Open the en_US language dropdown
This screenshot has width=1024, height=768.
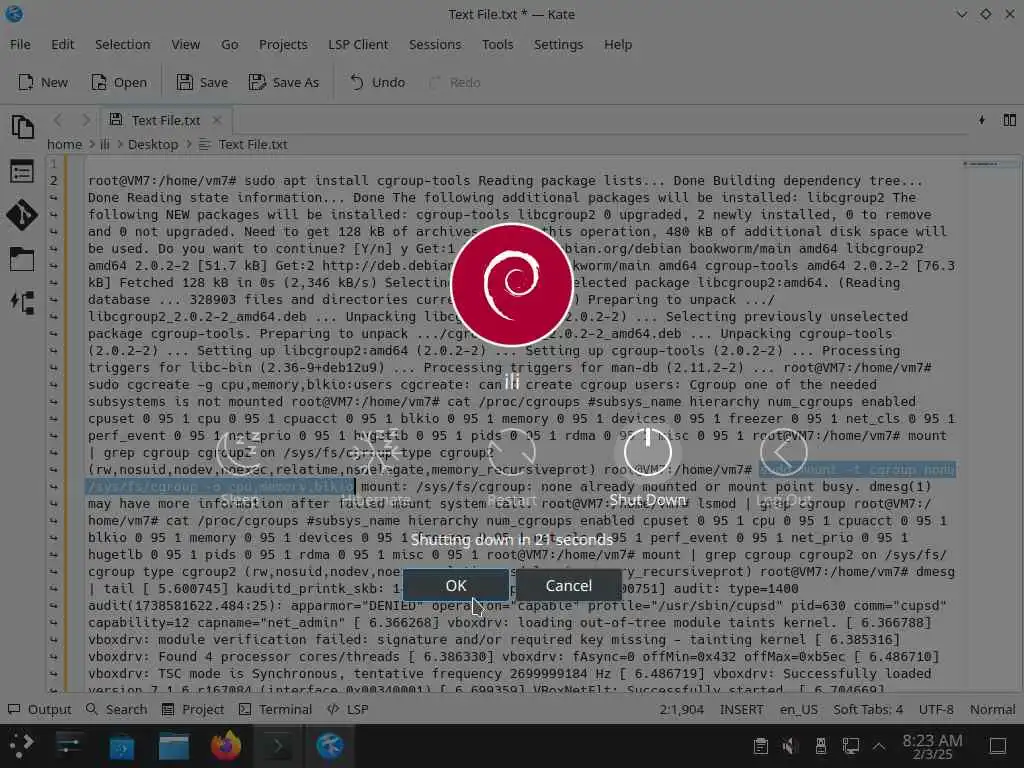click(x=798, y=709)
